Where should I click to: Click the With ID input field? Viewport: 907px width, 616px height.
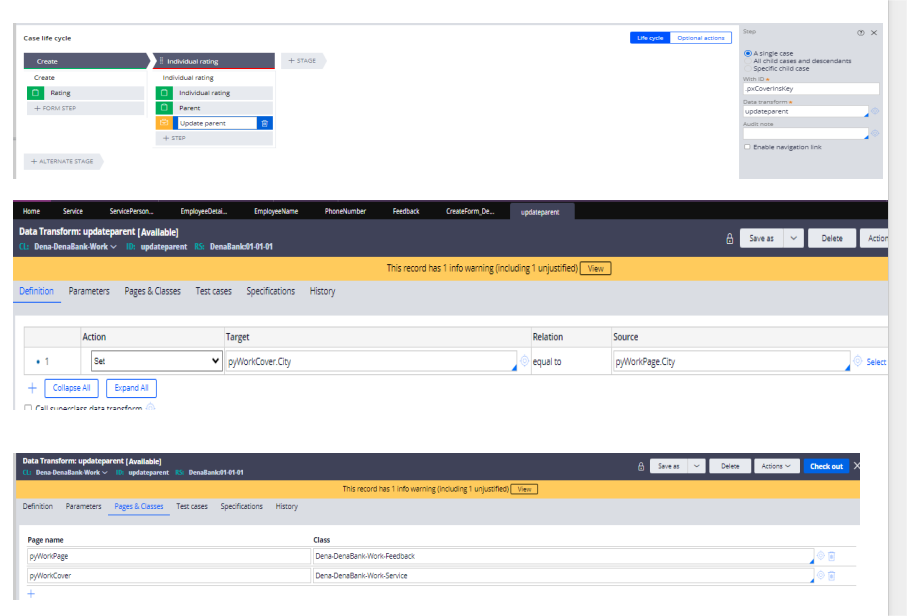tap(811, 89)
